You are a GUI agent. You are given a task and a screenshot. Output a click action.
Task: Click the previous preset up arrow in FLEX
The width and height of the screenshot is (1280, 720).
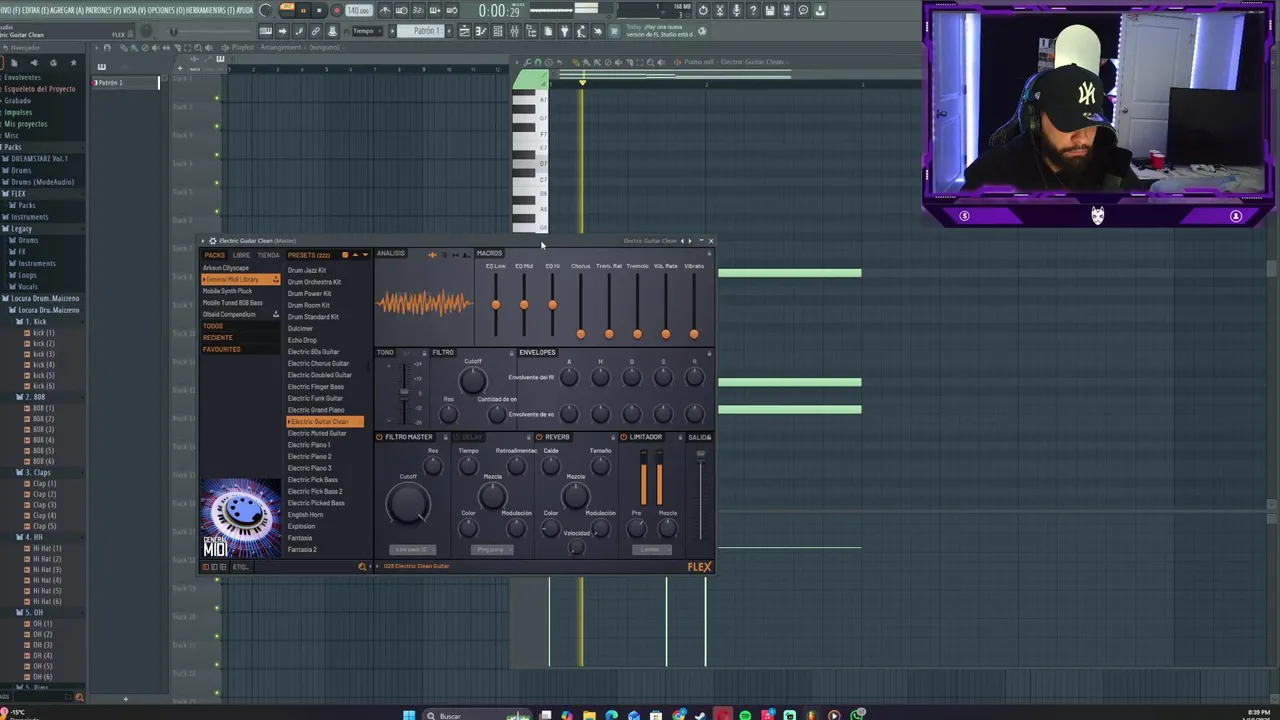click(x=355, y=255)
